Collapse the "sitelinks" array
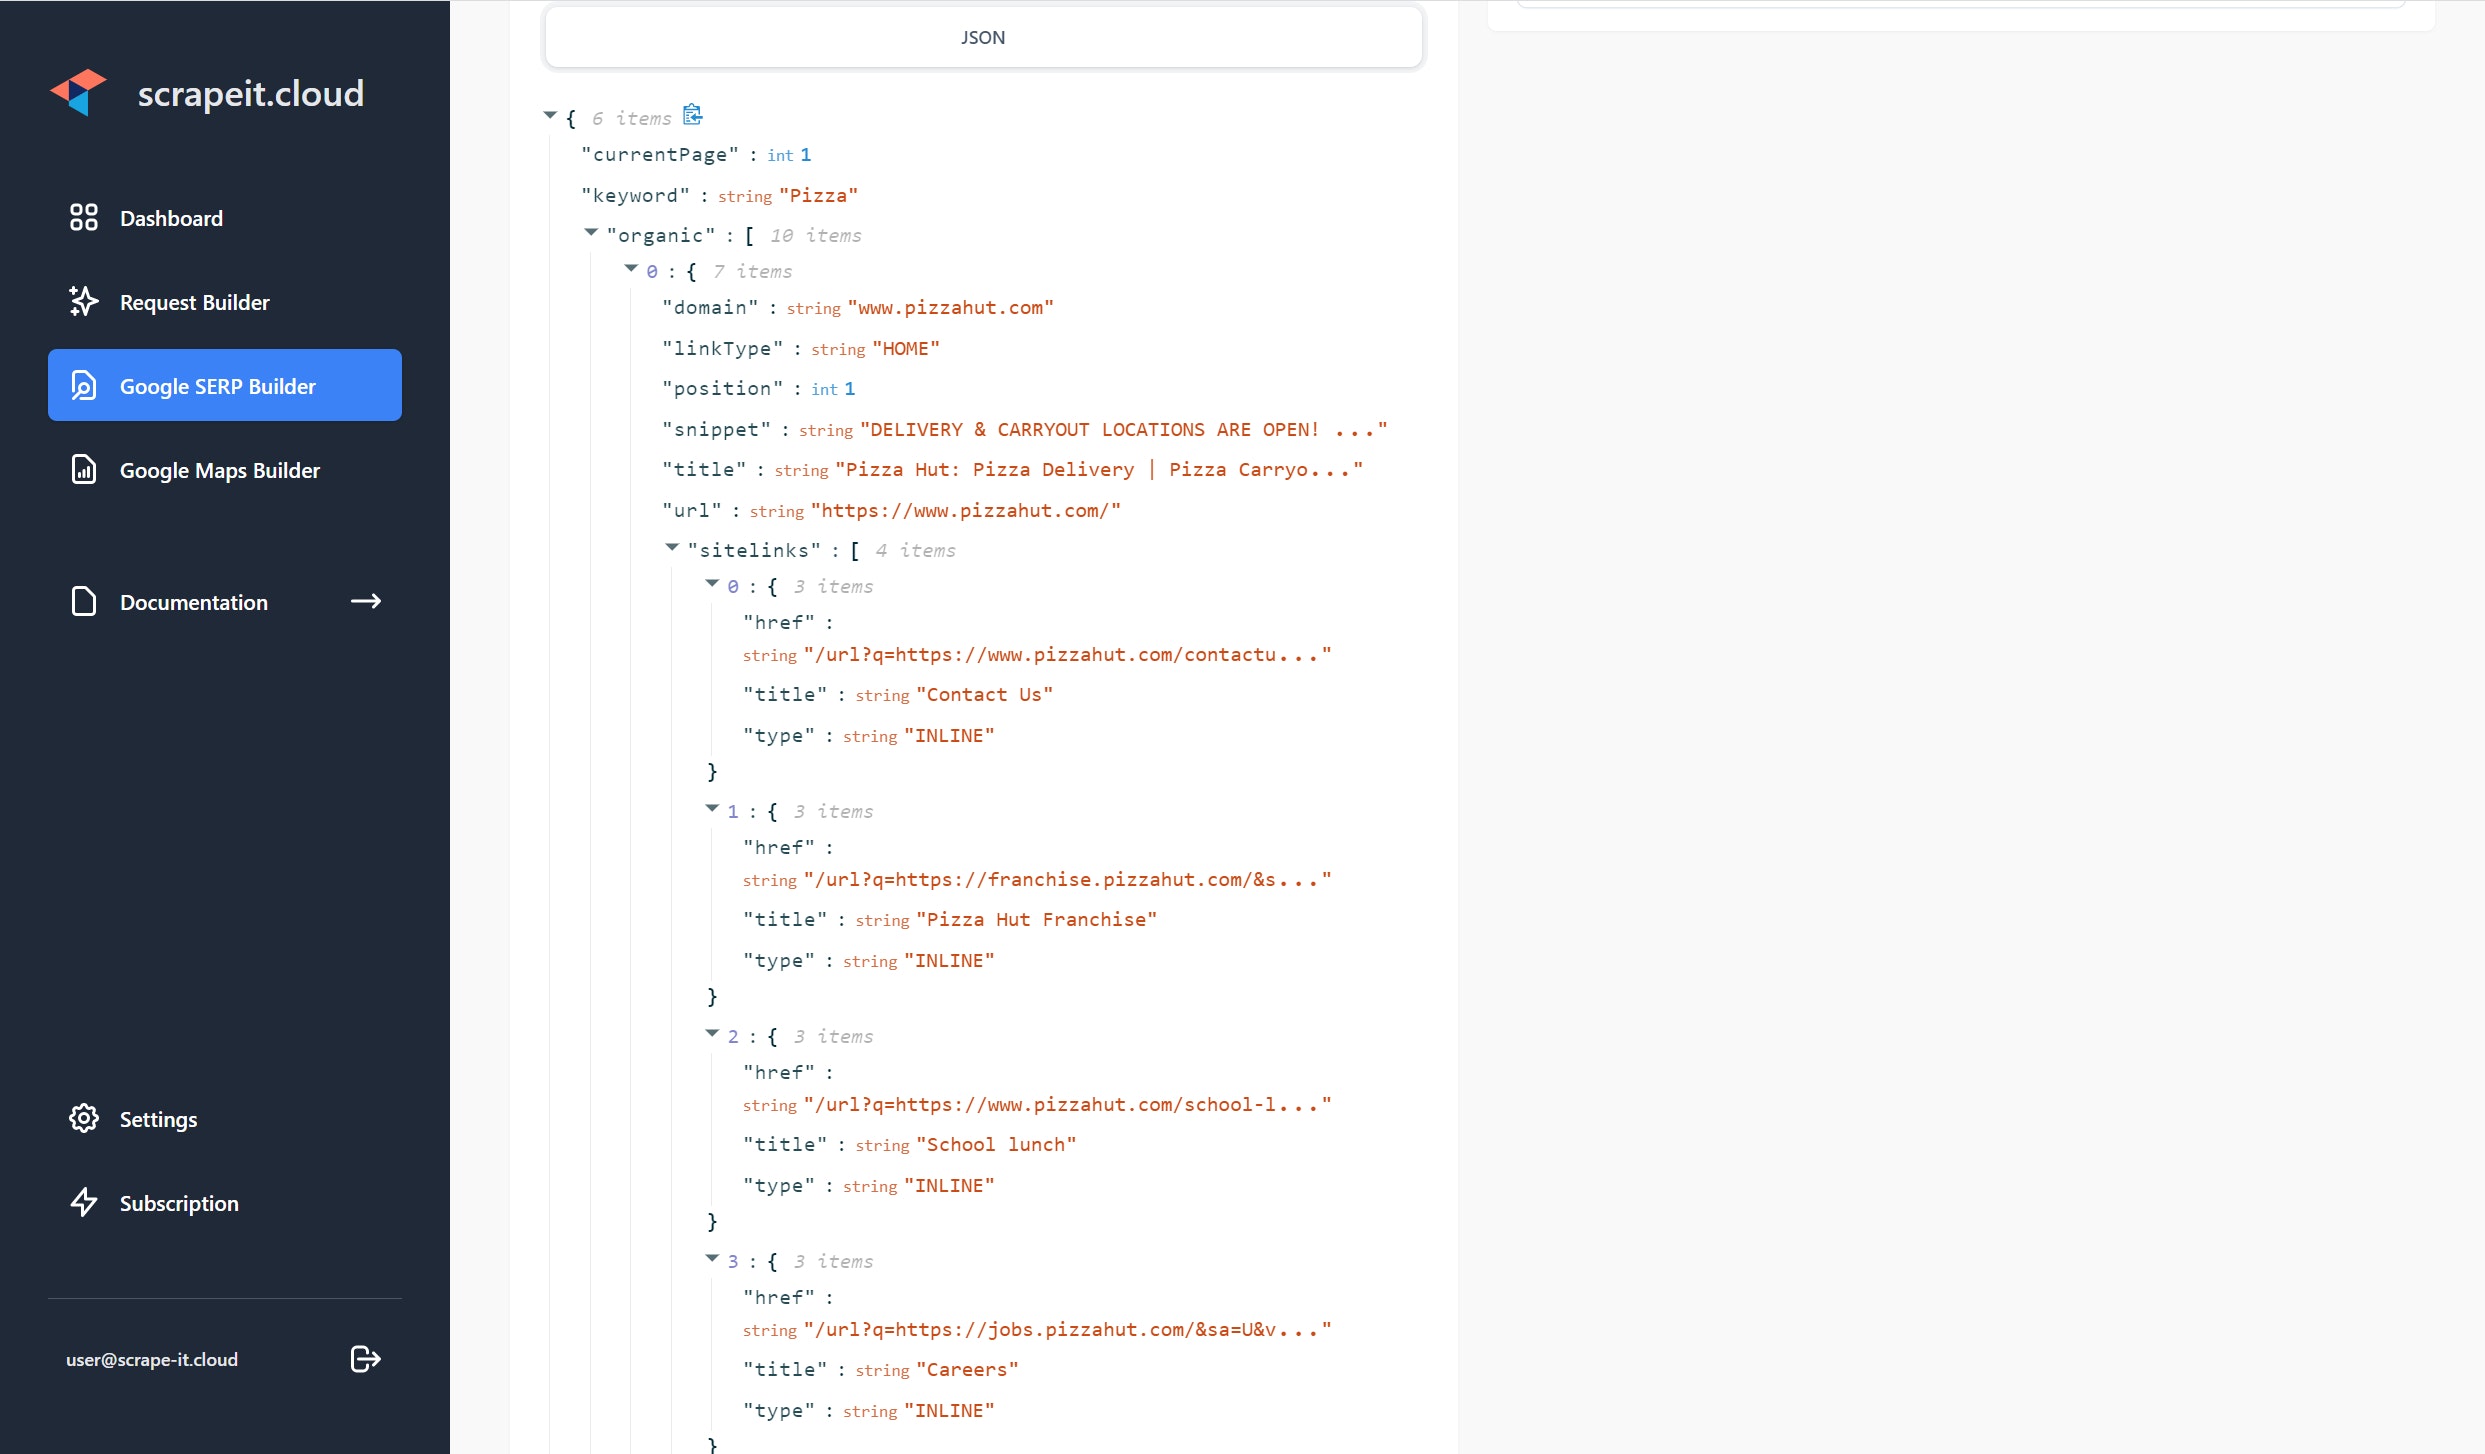Screen dimensions: 2485x1454 click(672, 547)
